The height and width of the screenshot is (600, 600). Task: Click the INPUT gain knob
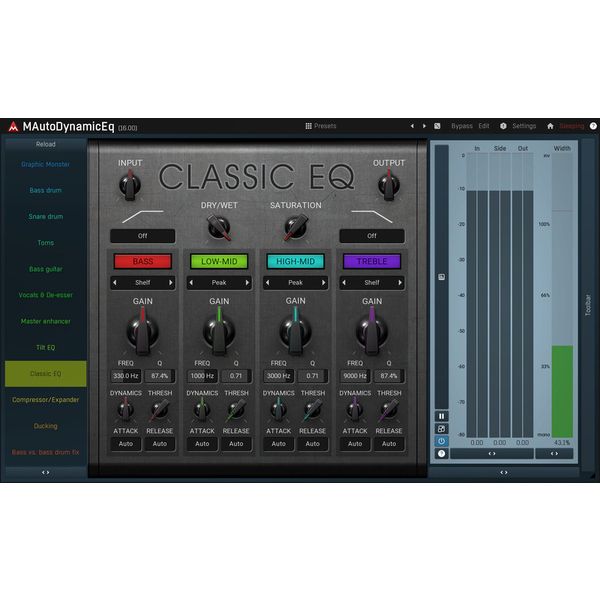[130, 185]
